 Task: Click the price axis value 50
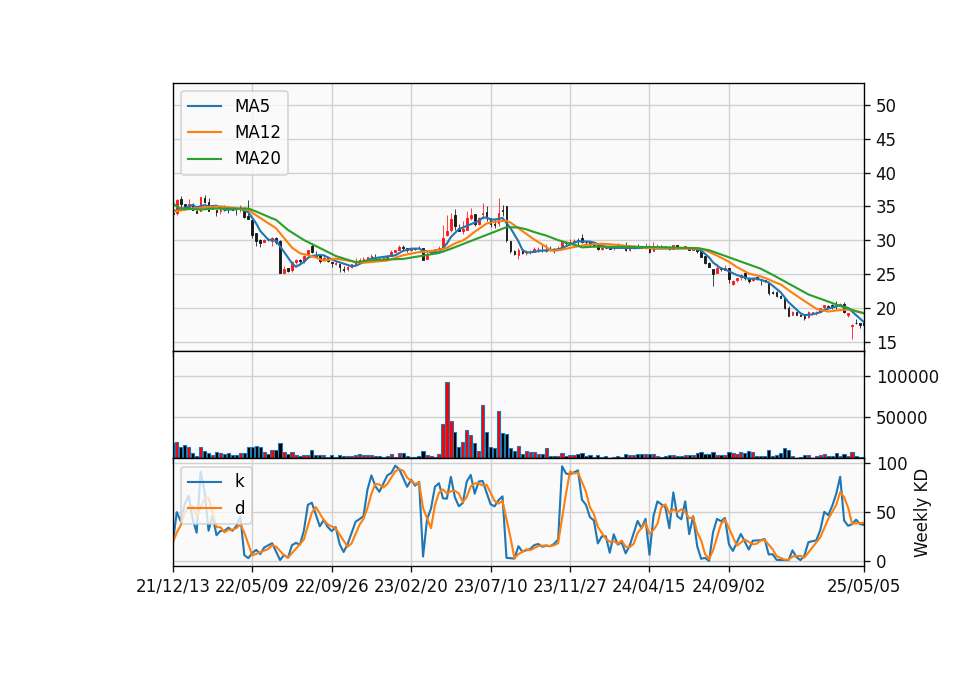(x=886, y=106)
